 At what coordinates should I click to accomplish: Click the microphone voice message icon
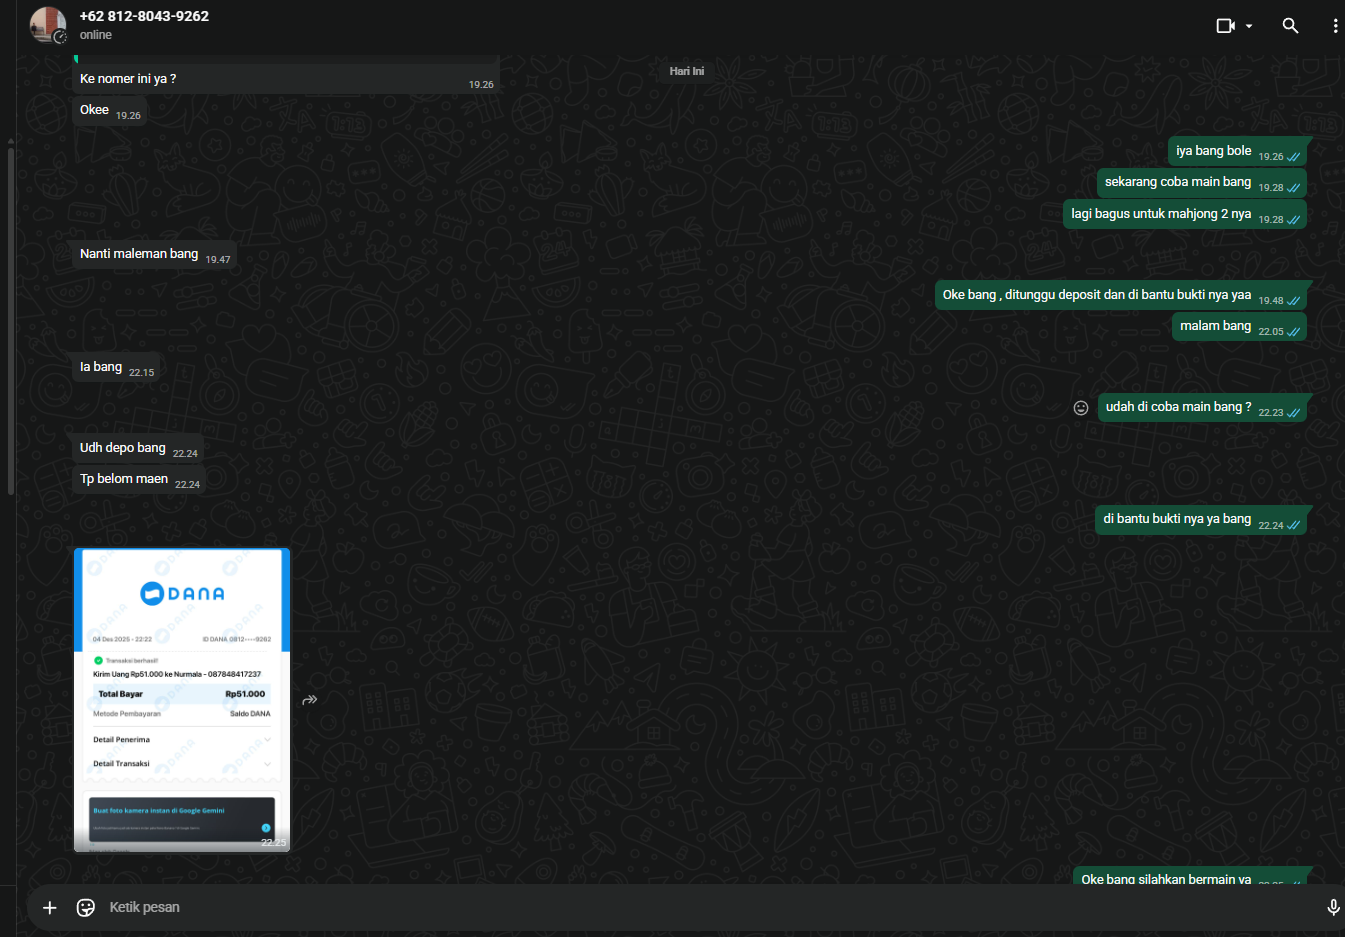click(1333, 907)
